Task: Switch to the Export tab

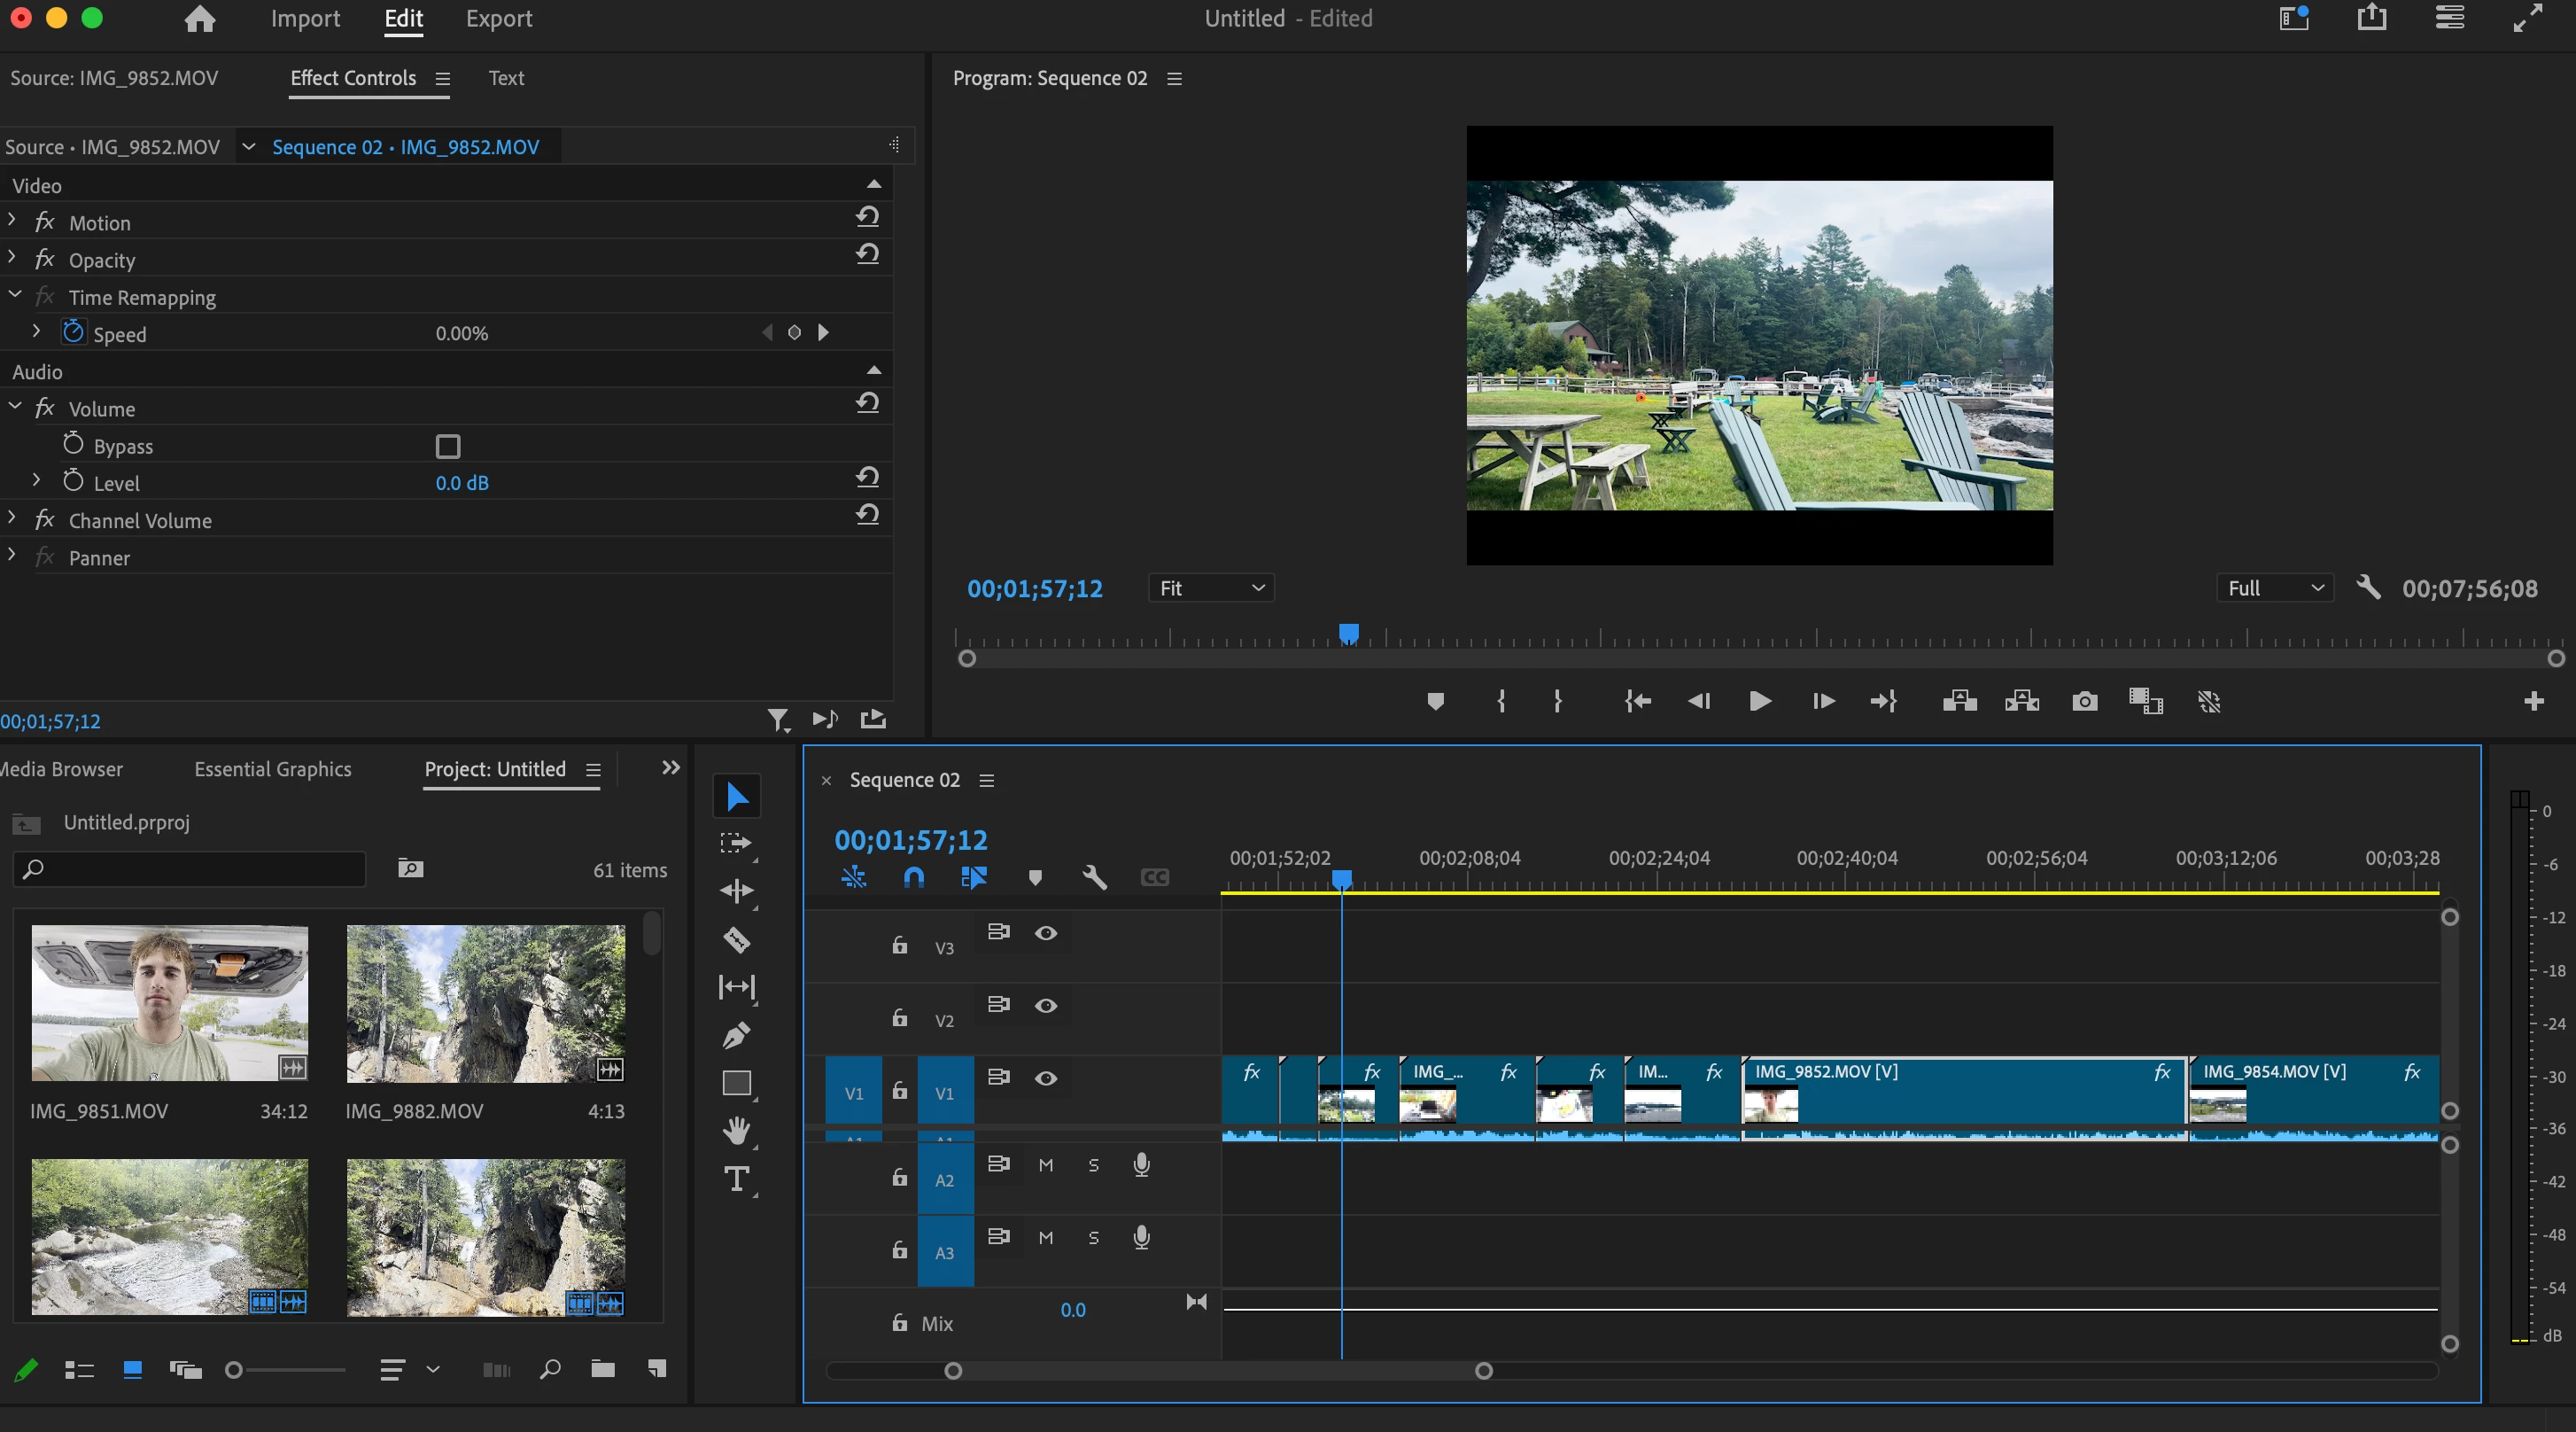Action: 498,19
